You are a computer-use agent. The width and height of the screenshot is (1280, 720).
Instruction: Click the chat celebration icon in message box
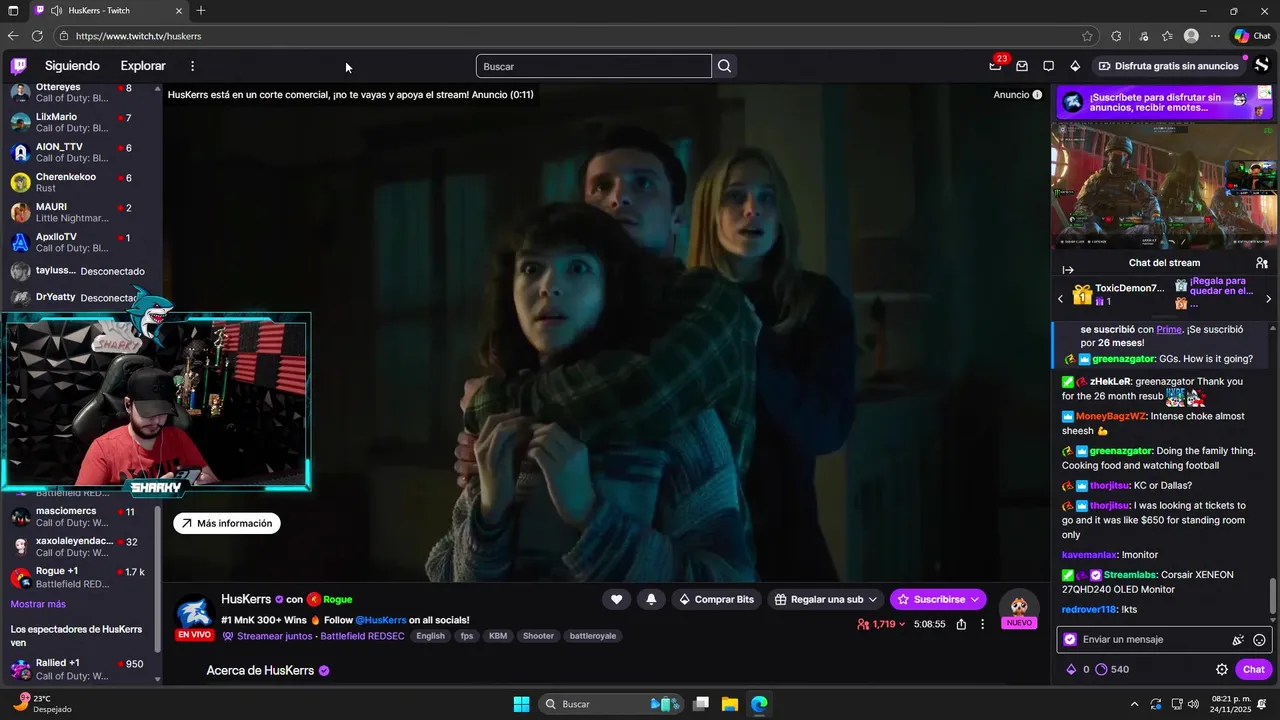pyautogui.click(x=1238, y=640)
